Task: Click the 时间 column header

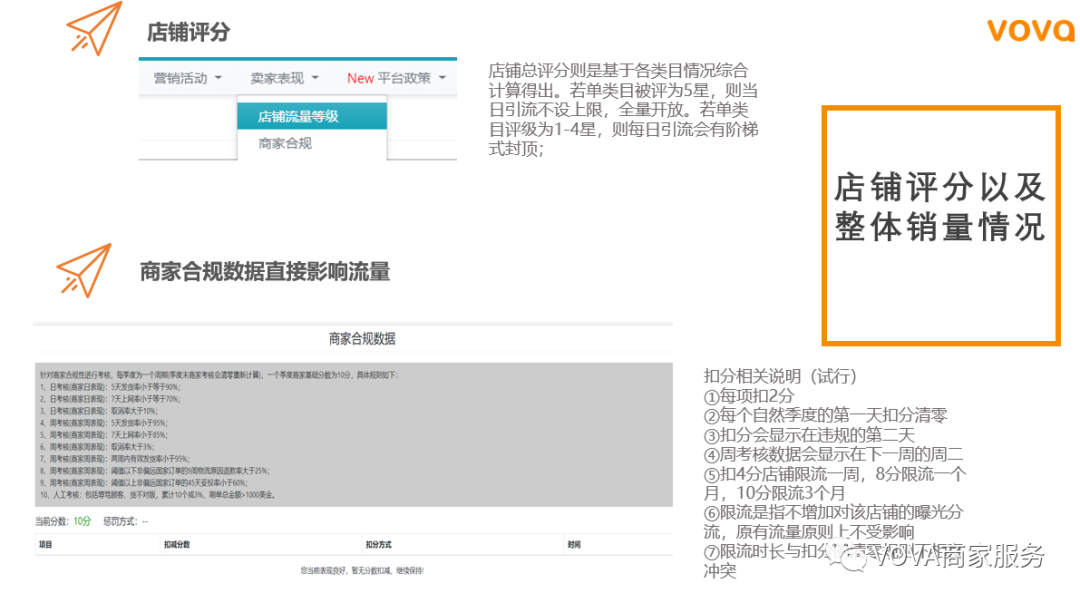Action: click(x=576, y=542)
